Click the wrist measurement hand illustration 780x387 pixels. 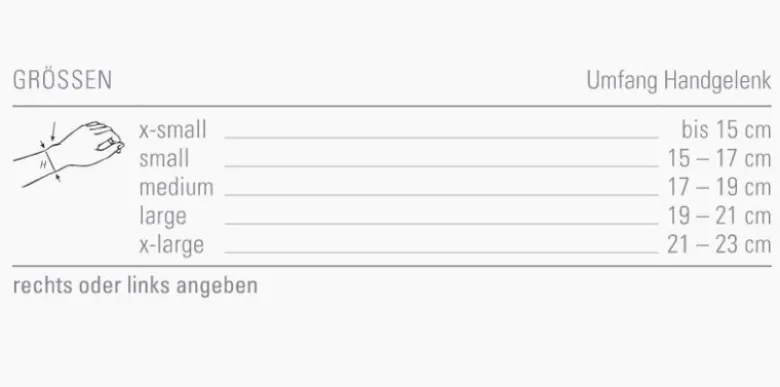click(69, 154)
